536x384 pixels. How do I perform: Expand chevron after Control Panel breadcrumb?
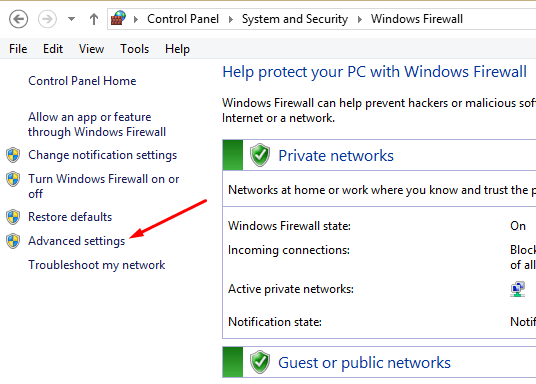[231, 19]
